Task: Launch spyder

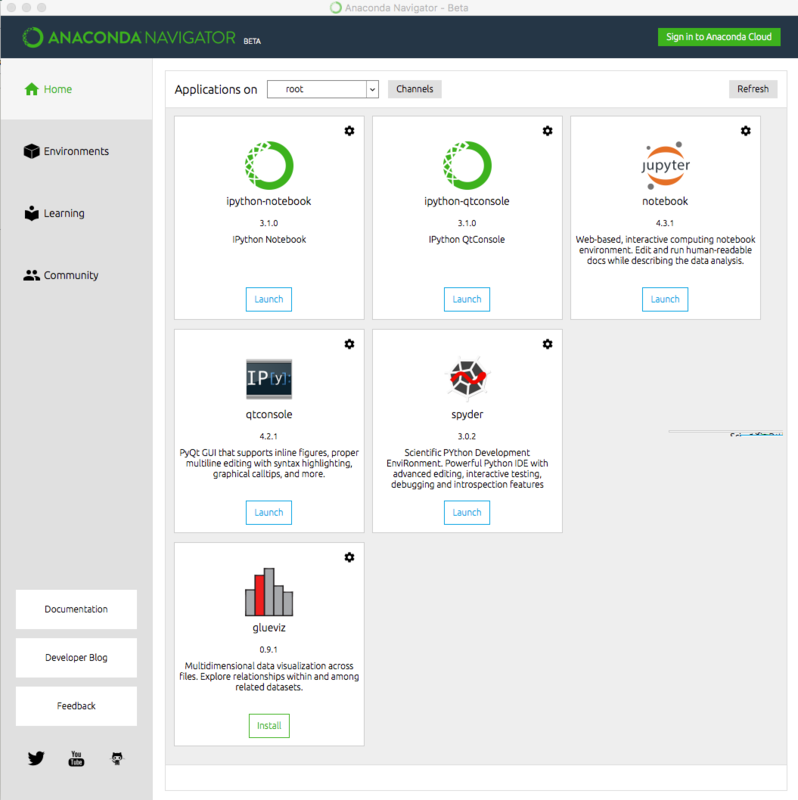Action: pyautogui.click(x=467, y=513)
